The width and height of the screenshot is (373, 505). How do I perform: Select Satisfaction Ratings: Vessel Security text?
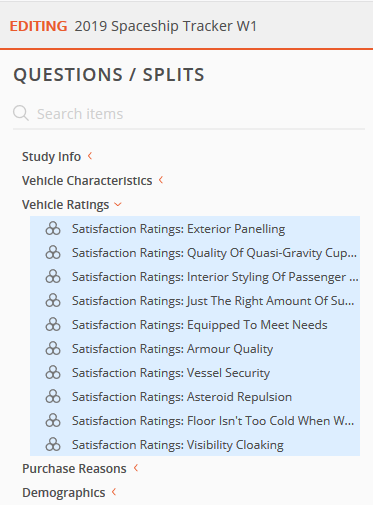171,373
